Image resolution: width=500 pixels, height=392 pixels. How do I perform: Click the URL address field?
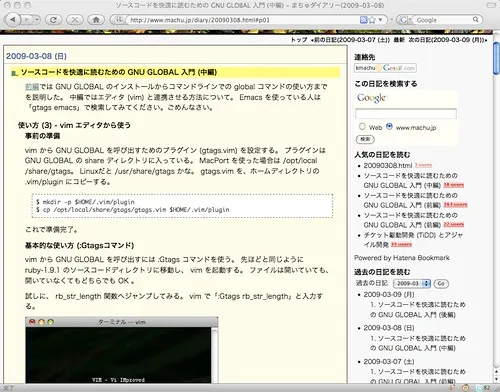(243, 20)
